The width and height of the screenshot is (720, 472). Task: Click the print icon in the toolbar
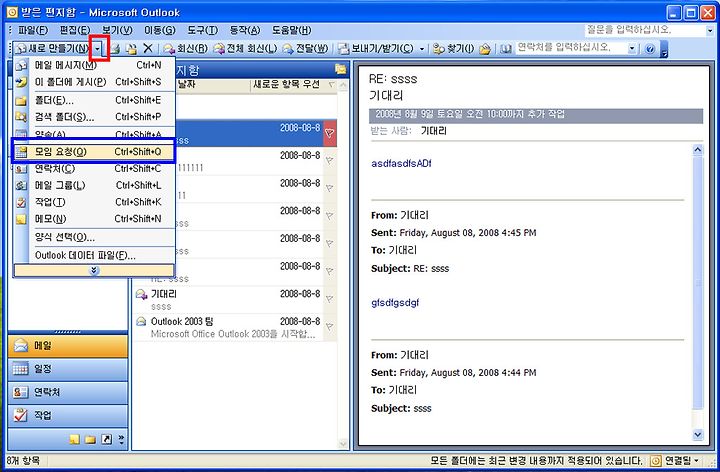115,48
